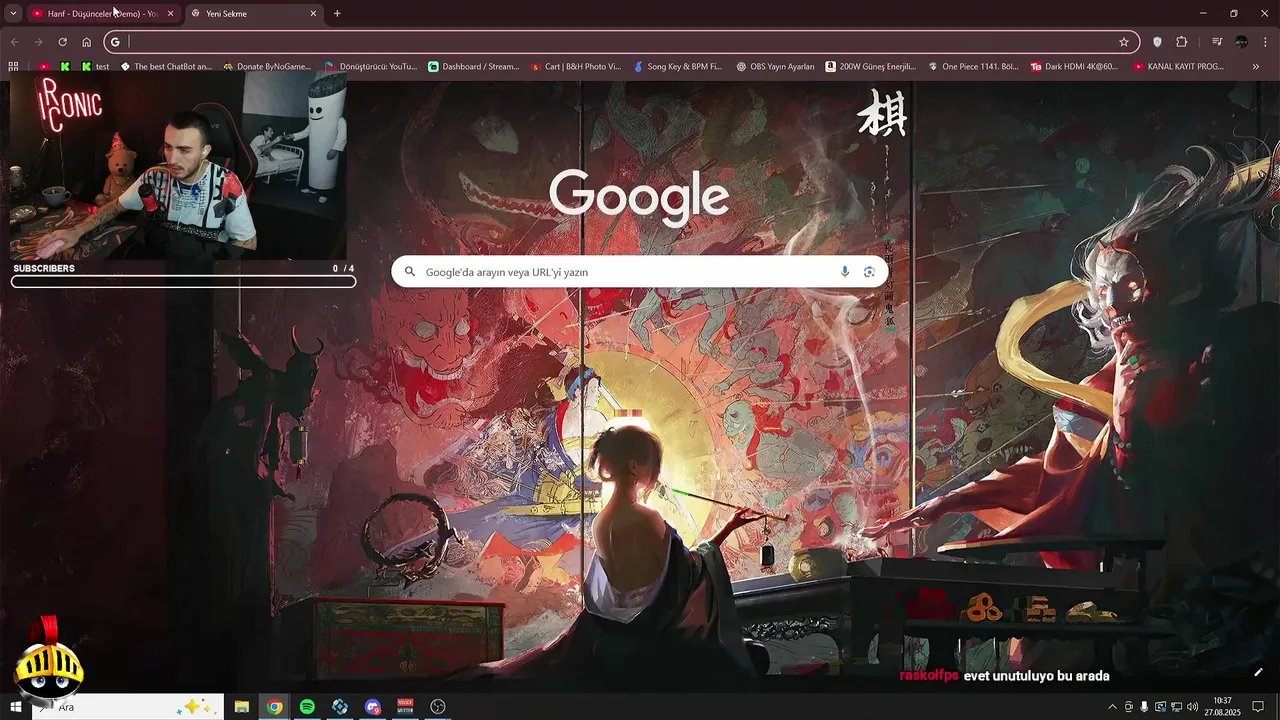The width and height of the screenshot is (1280, 720).
Task: Open 'The best ChatBot an...' bookmark
Action: 167,67
